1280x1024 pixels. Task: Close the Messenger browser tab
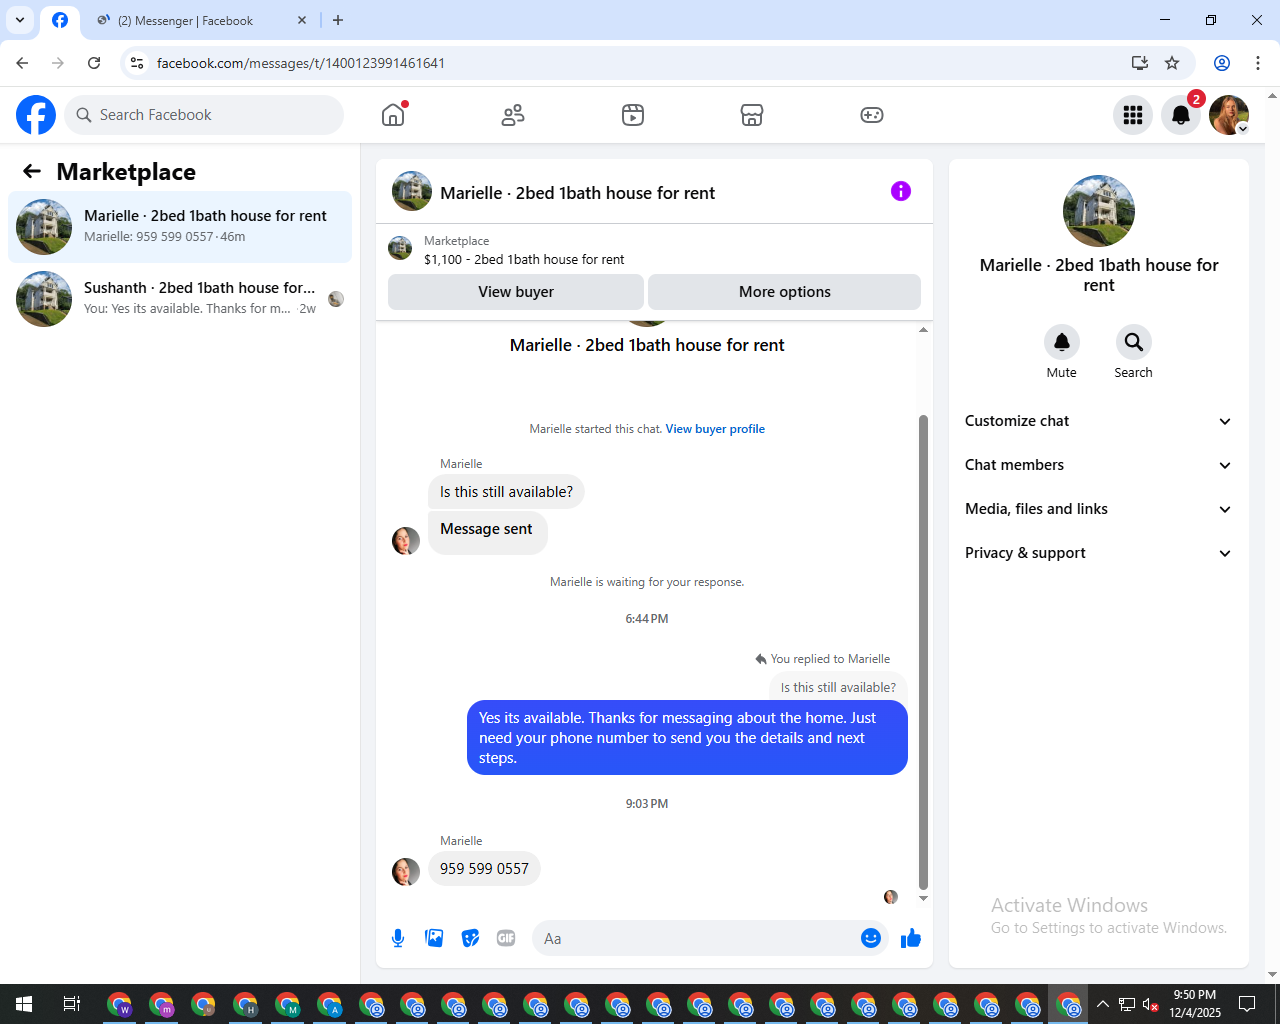302,20
